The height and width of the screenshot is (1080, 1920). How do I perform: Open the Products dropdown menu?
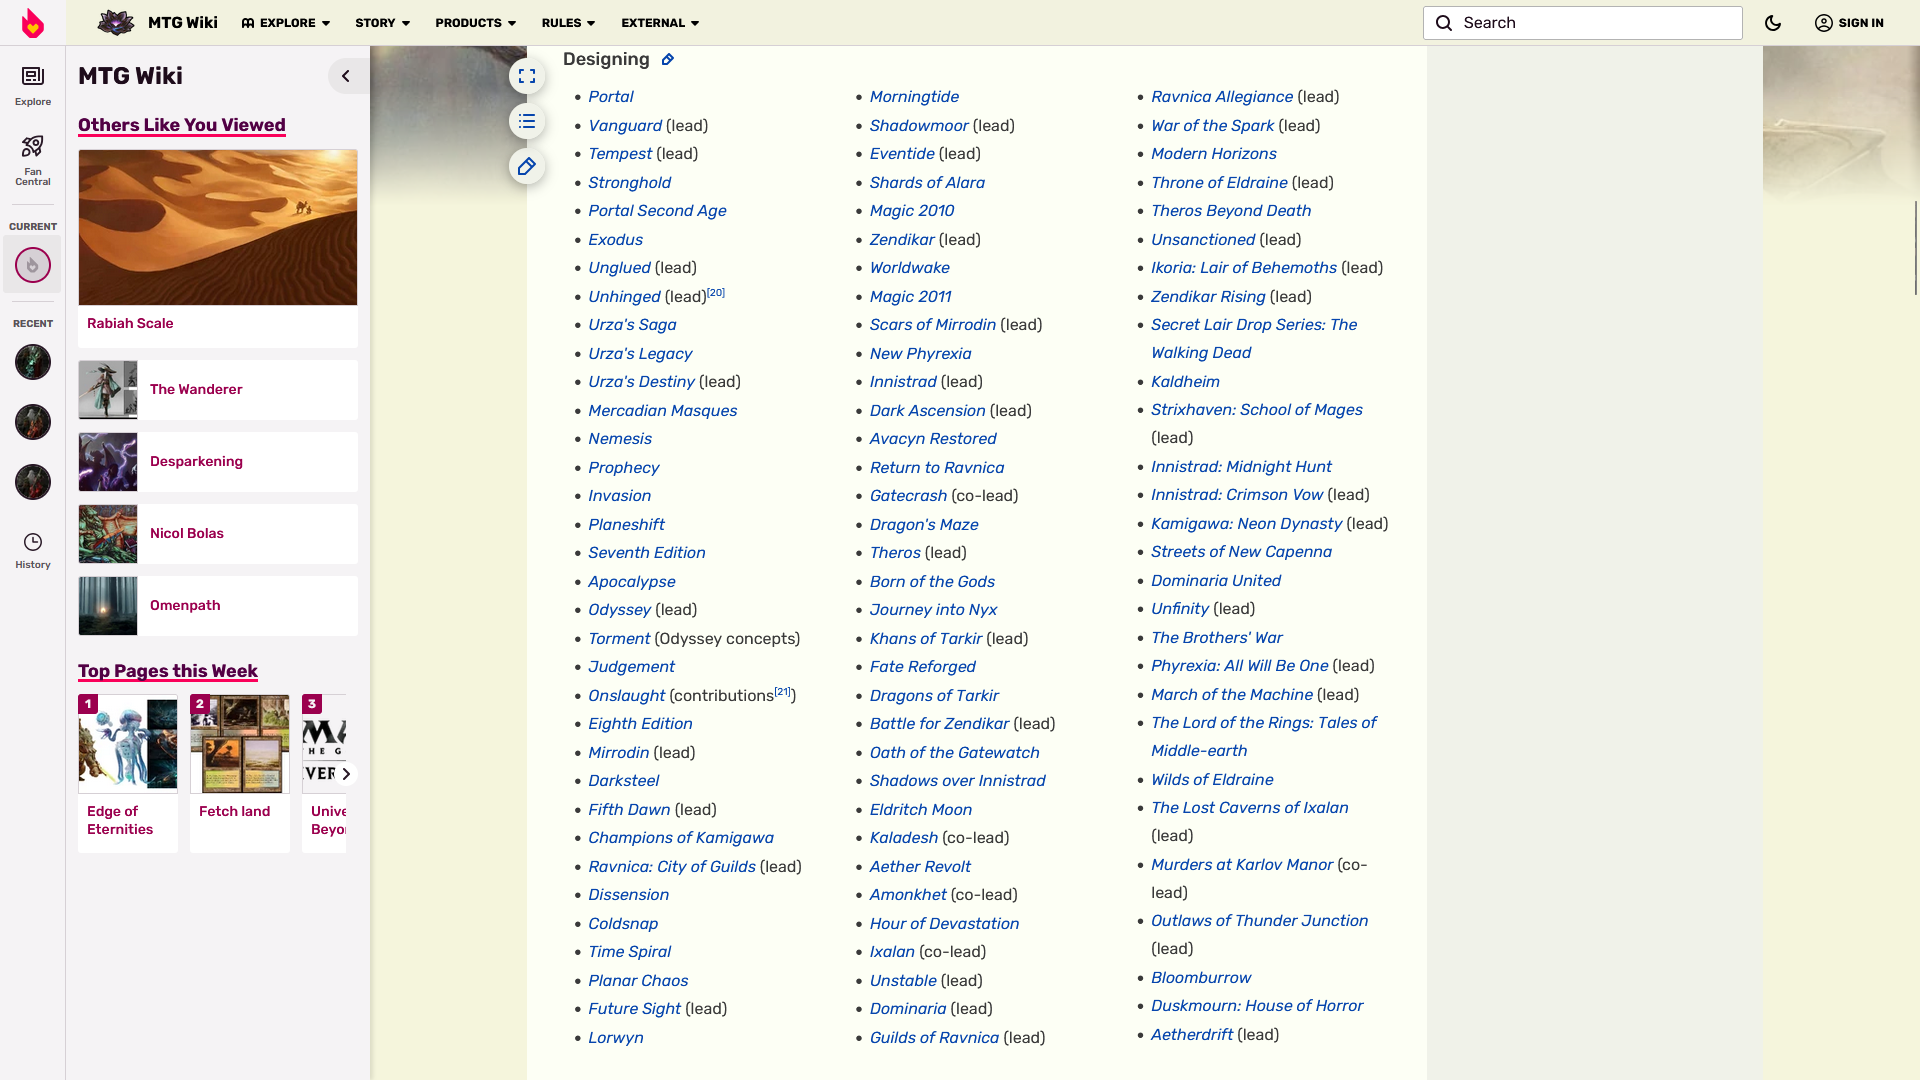[476, 23]
